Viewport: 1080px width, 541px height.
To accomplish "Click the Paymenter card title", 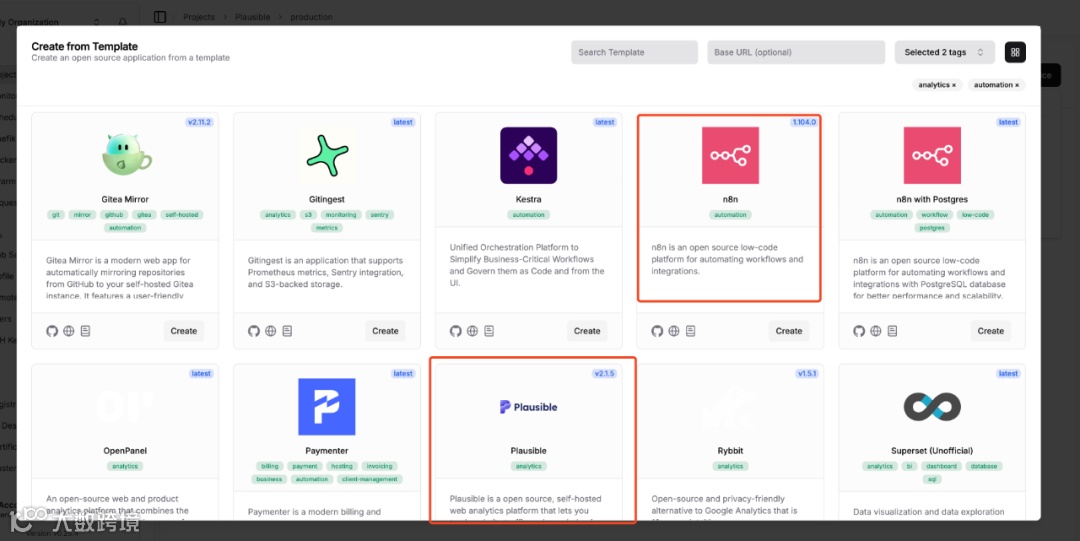I will [327, 451].
